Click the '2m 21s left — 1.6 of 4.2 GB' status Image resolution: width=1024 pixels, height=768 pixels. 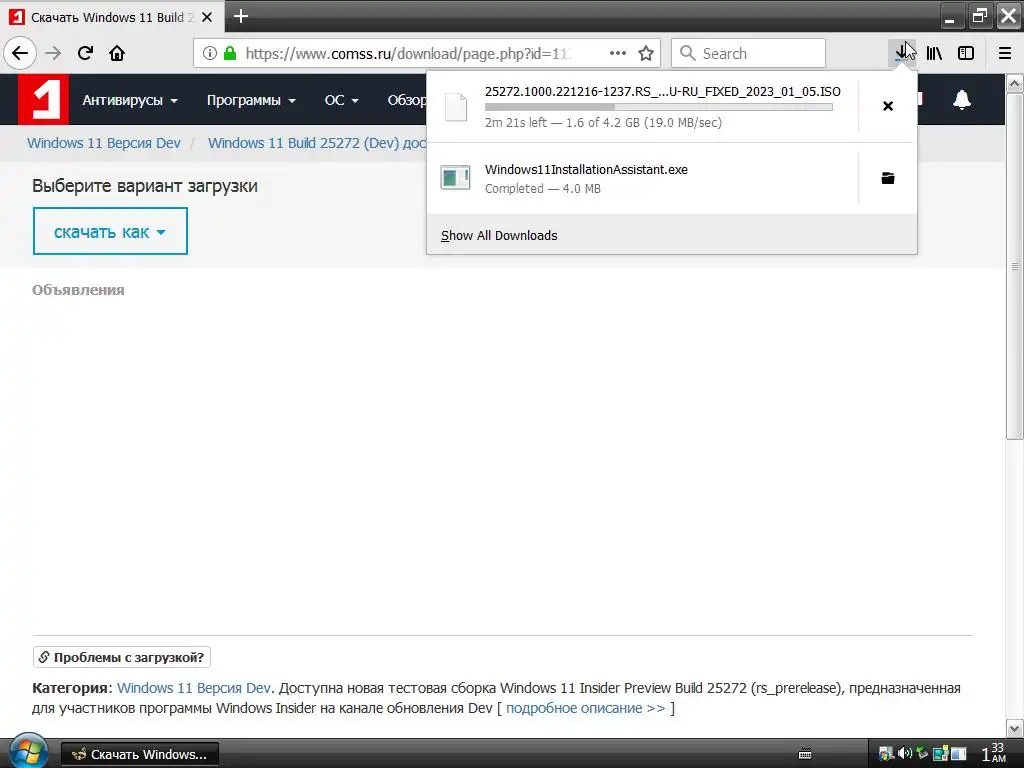click(x=603, y=122)
